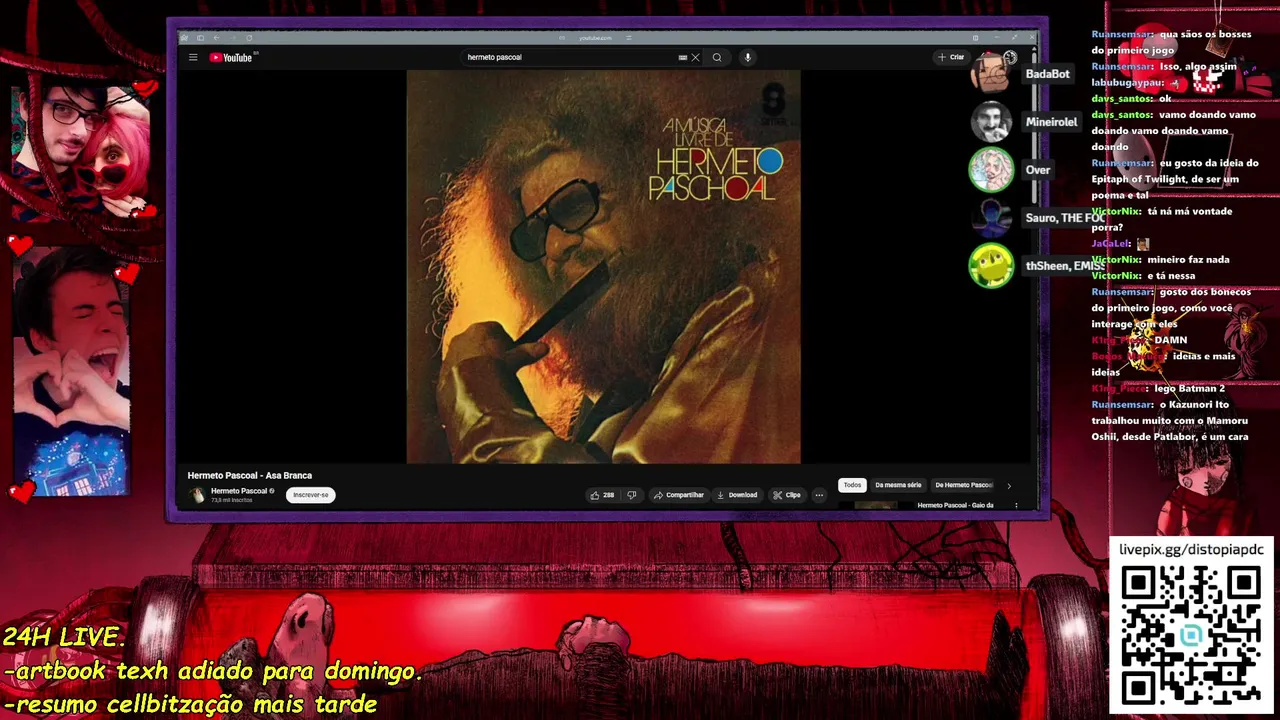Show more filter chips with arrow
The image size is (1280, 720).
(x=1008, y=485)
